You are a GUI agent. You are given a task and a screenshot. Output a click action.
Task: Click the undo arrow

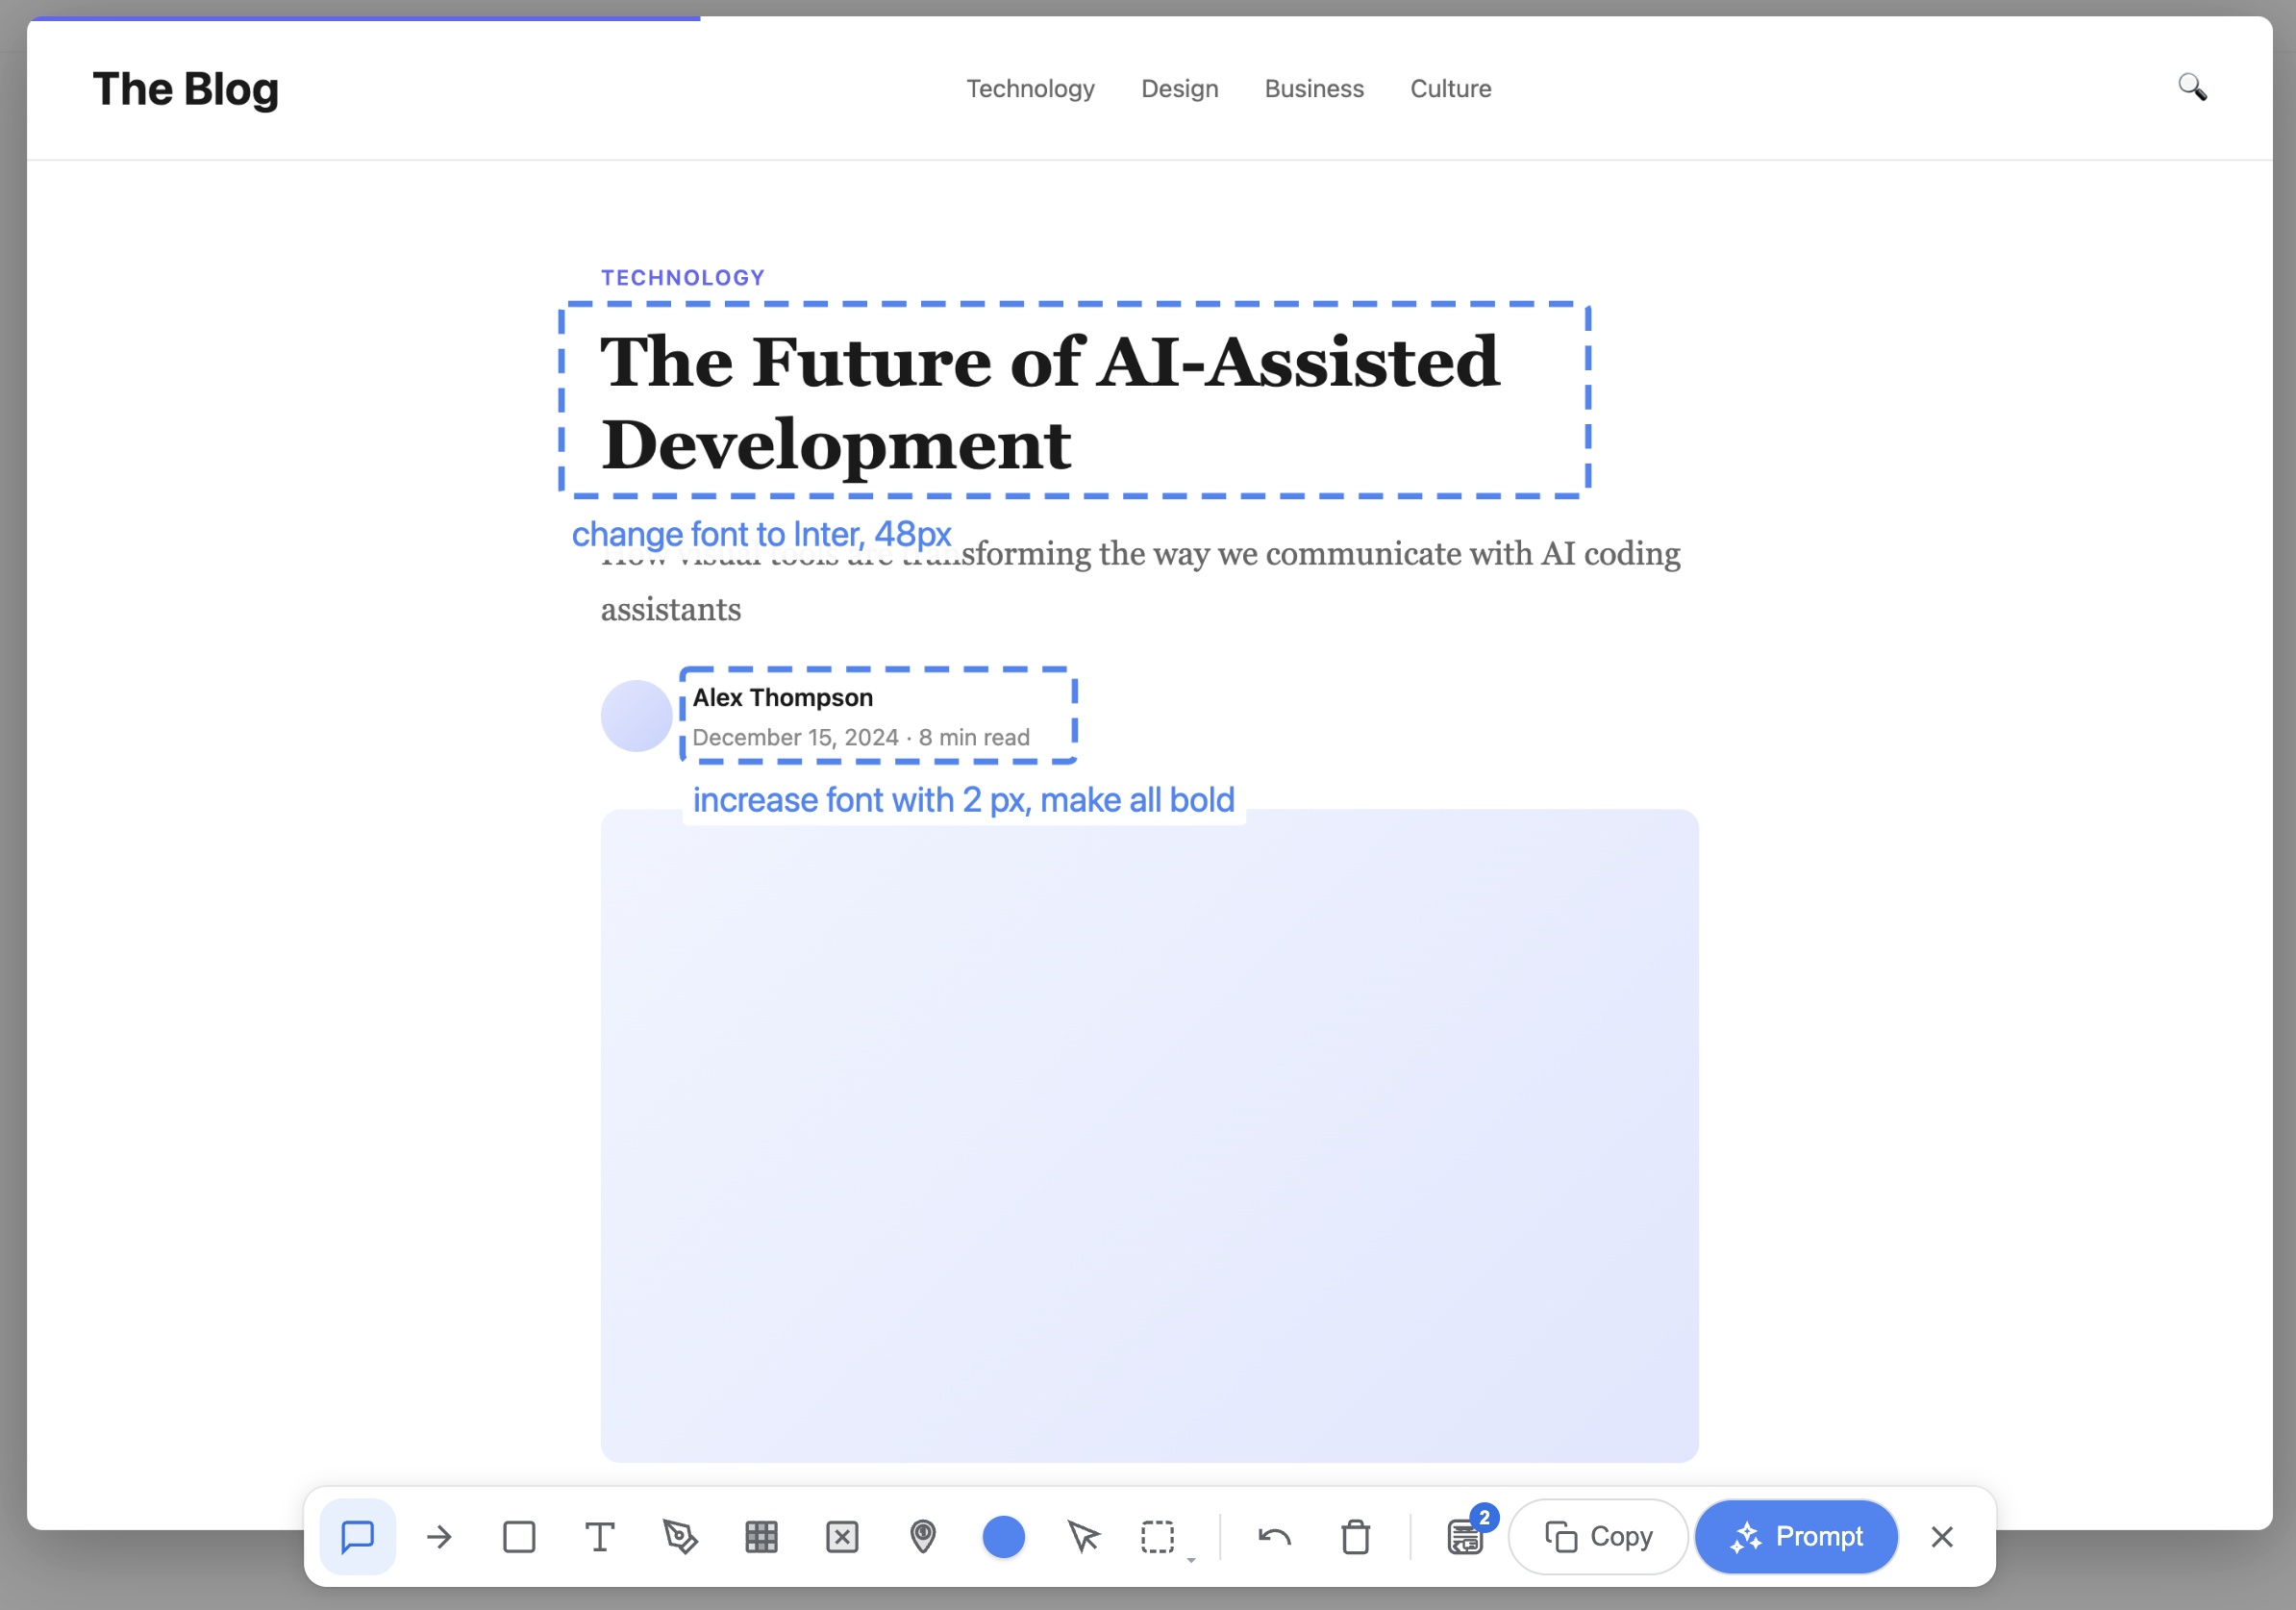click(x=1274, y=1537)
